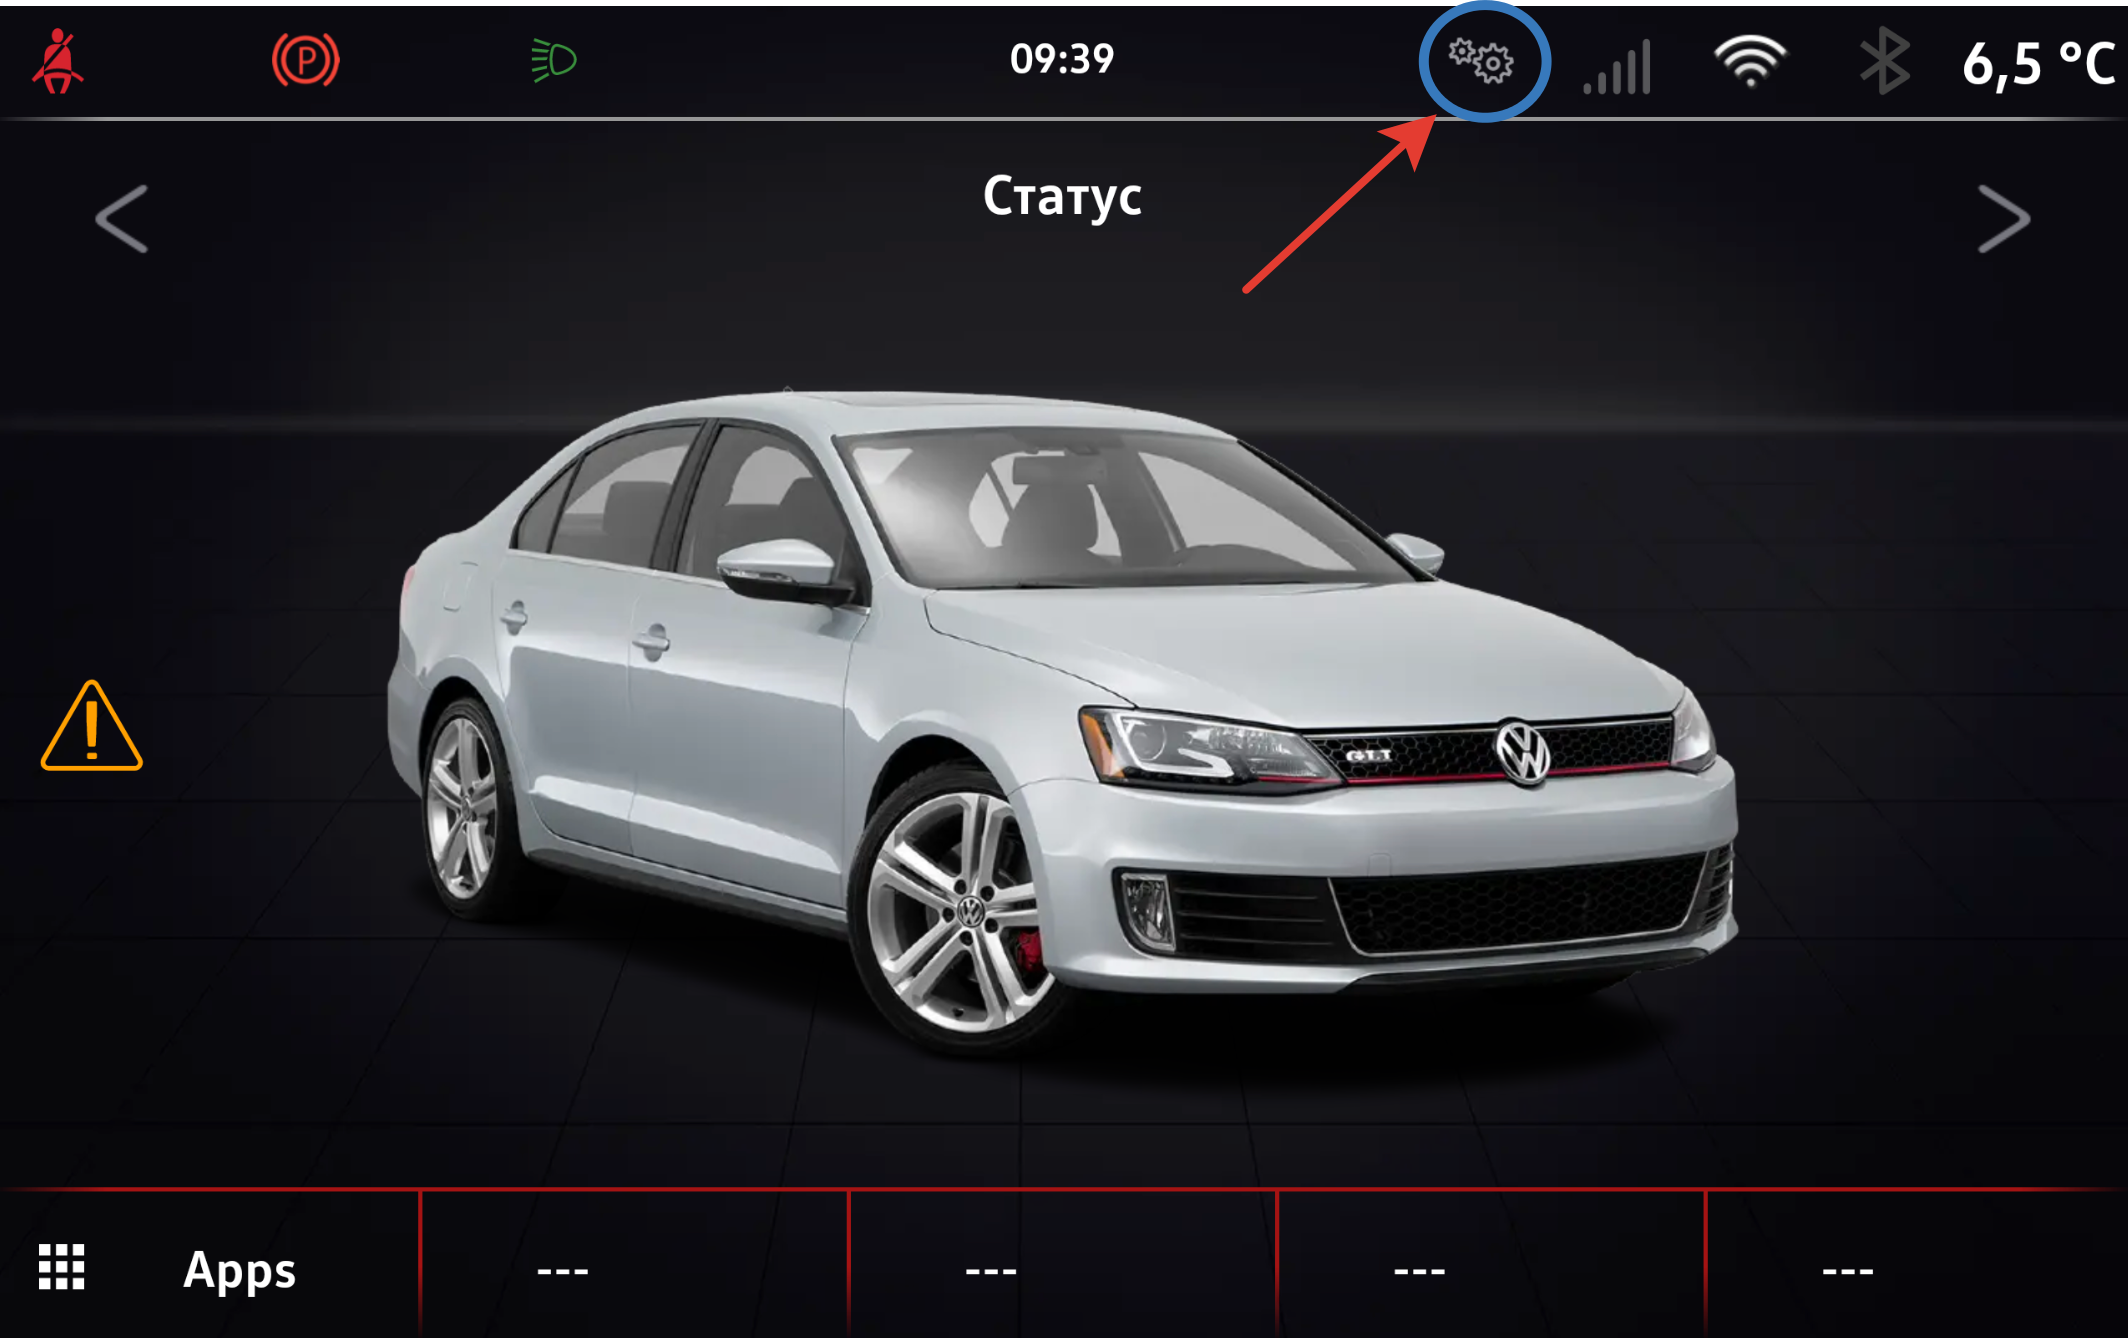Tap the red parking brake indicator
Screen dimensions: 2128x1338
tap(306, 61)
